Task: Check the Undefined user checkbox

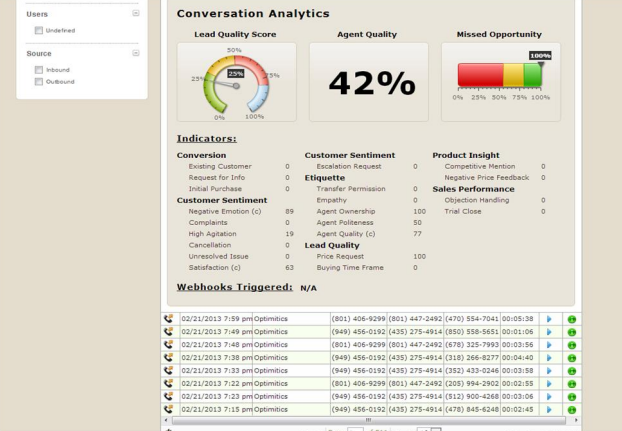Action: tap(38, 31)
